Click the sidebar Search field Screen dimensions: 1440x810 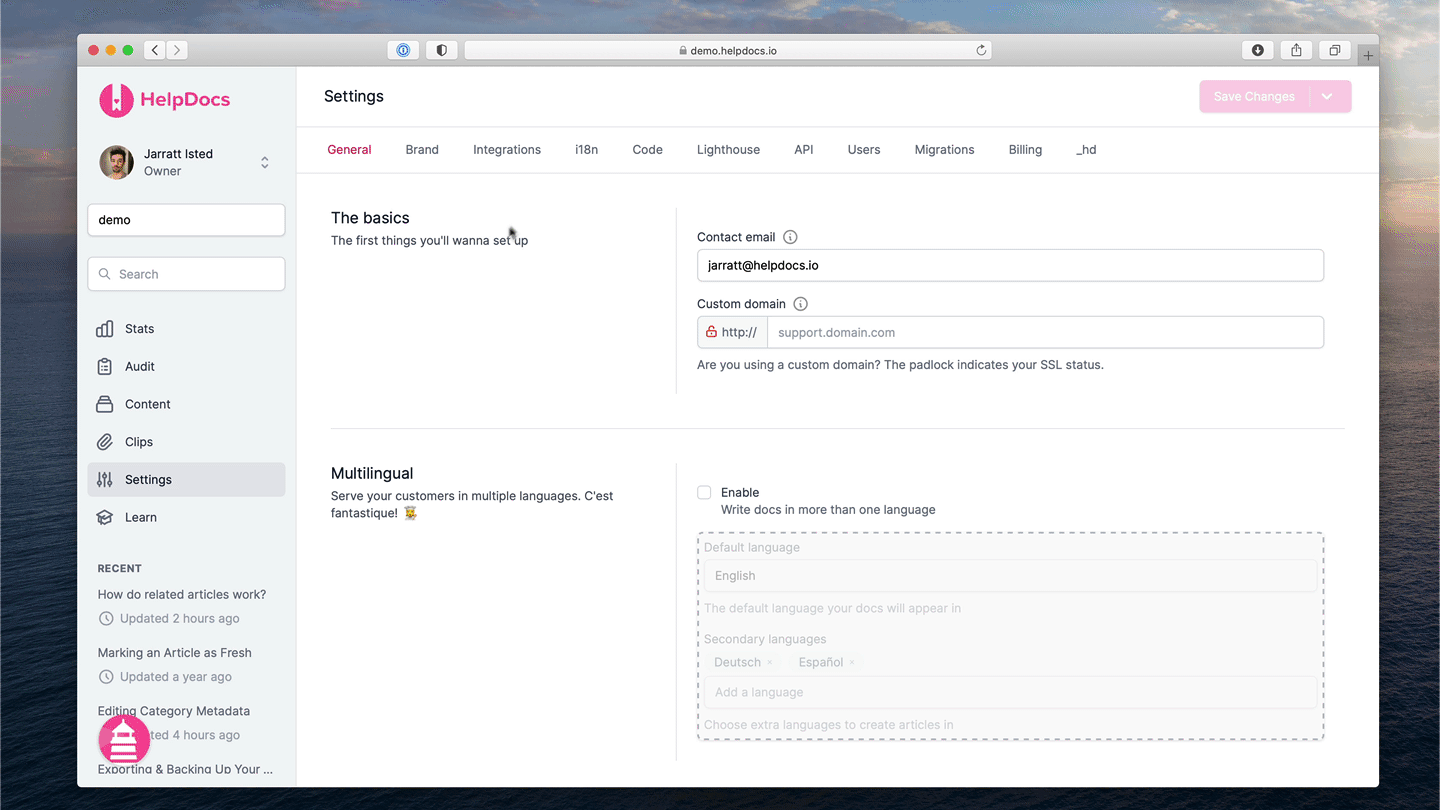tap(186, 274)
